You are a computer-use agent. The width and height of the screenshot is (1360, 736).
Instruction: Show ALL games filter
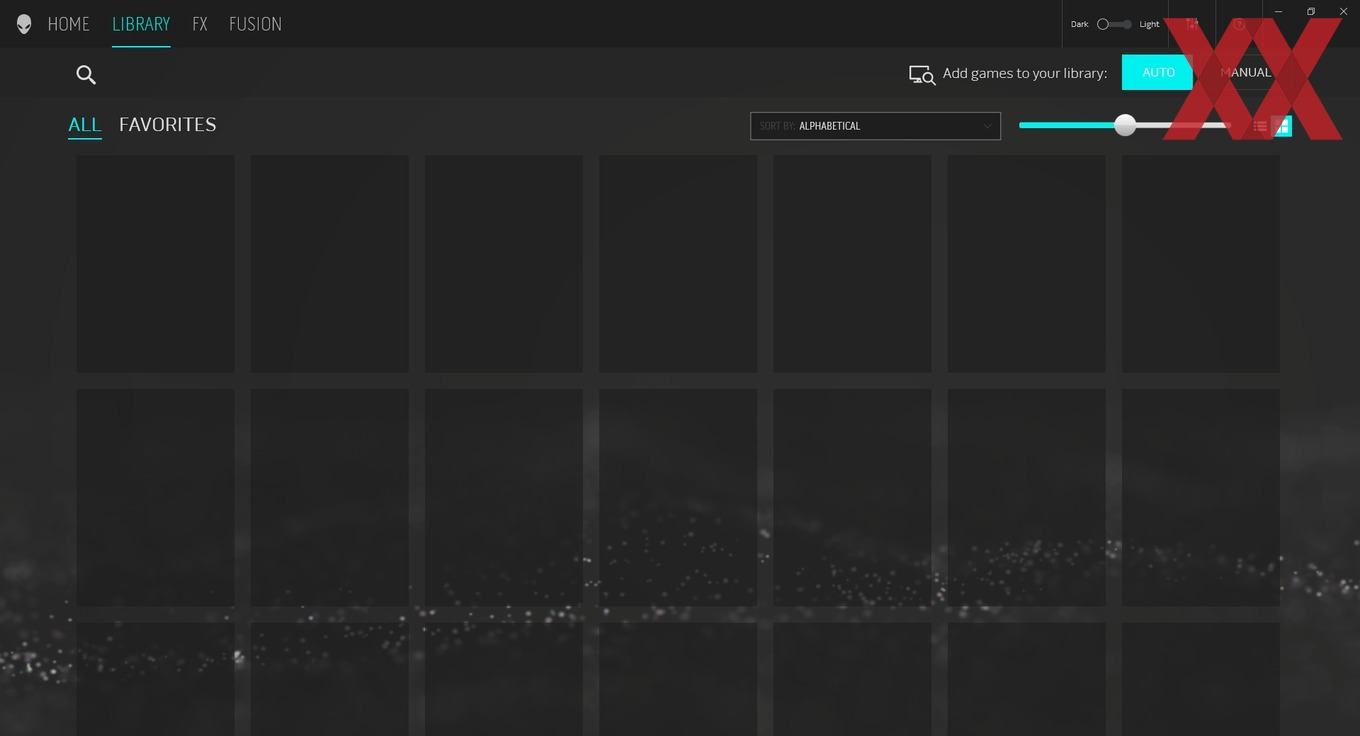85,124
